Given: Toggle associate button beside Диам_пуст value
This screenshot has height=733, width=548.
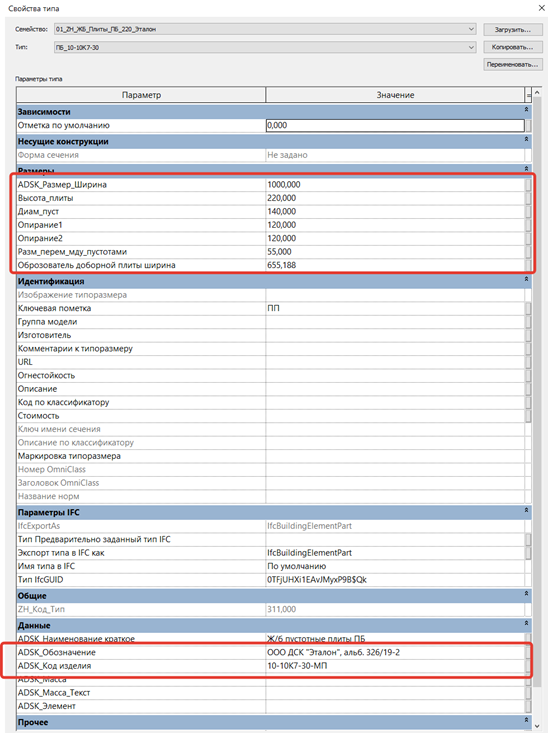Looking at the screenshot, I should tap(528, 212).
